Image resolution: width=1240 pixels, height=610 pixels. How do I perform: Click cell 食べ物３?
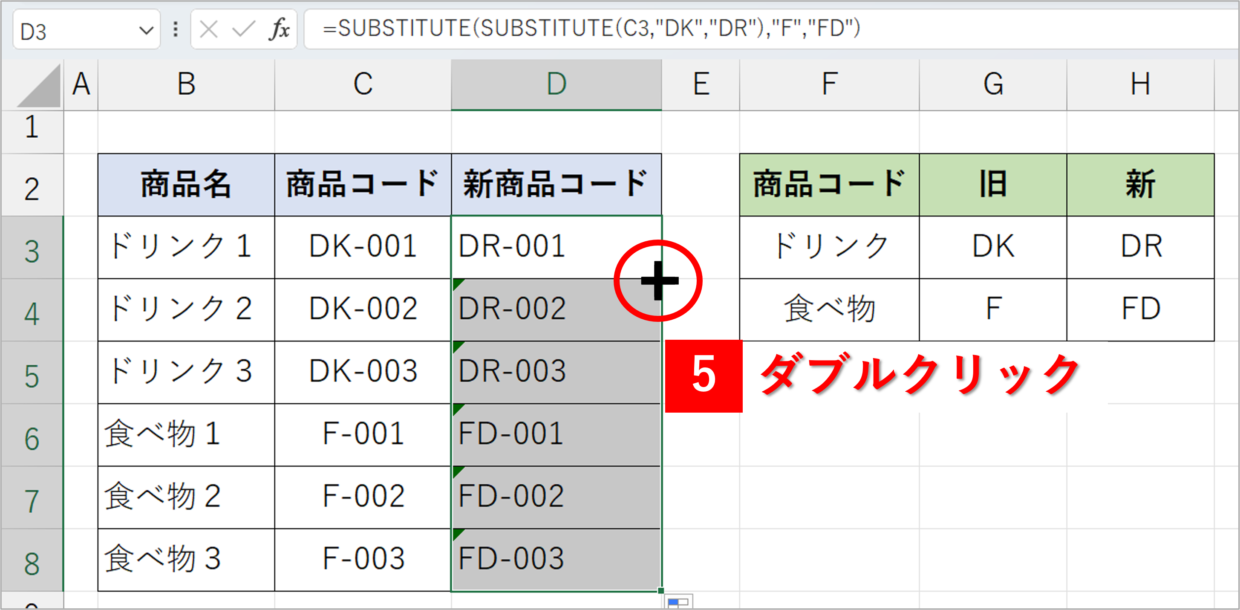[186, 560]
